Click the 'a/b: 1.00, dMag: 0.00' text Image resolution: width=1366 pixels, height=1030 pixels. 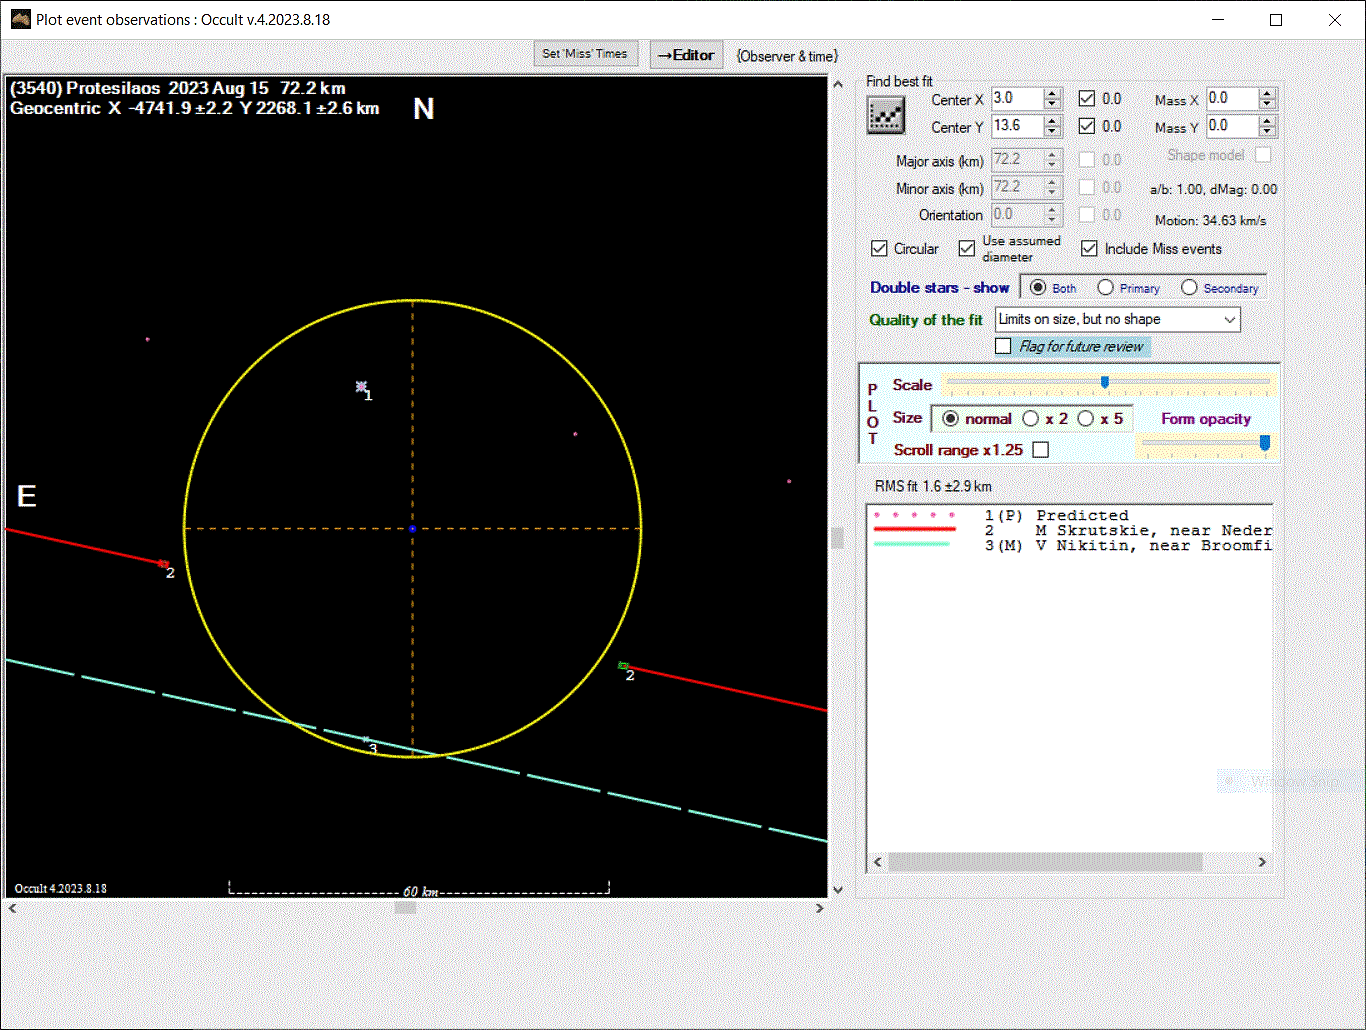click(1213, 189)
